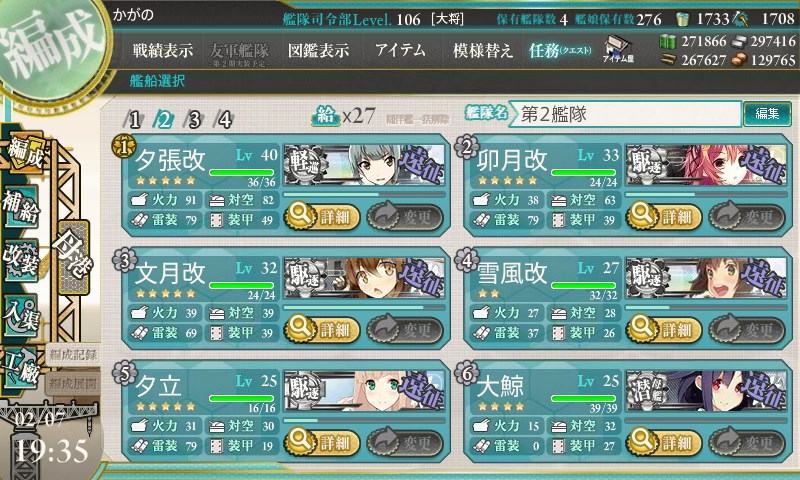Click the 編成 organization sidebar icon
800x480 pixels.
point(23,153)
